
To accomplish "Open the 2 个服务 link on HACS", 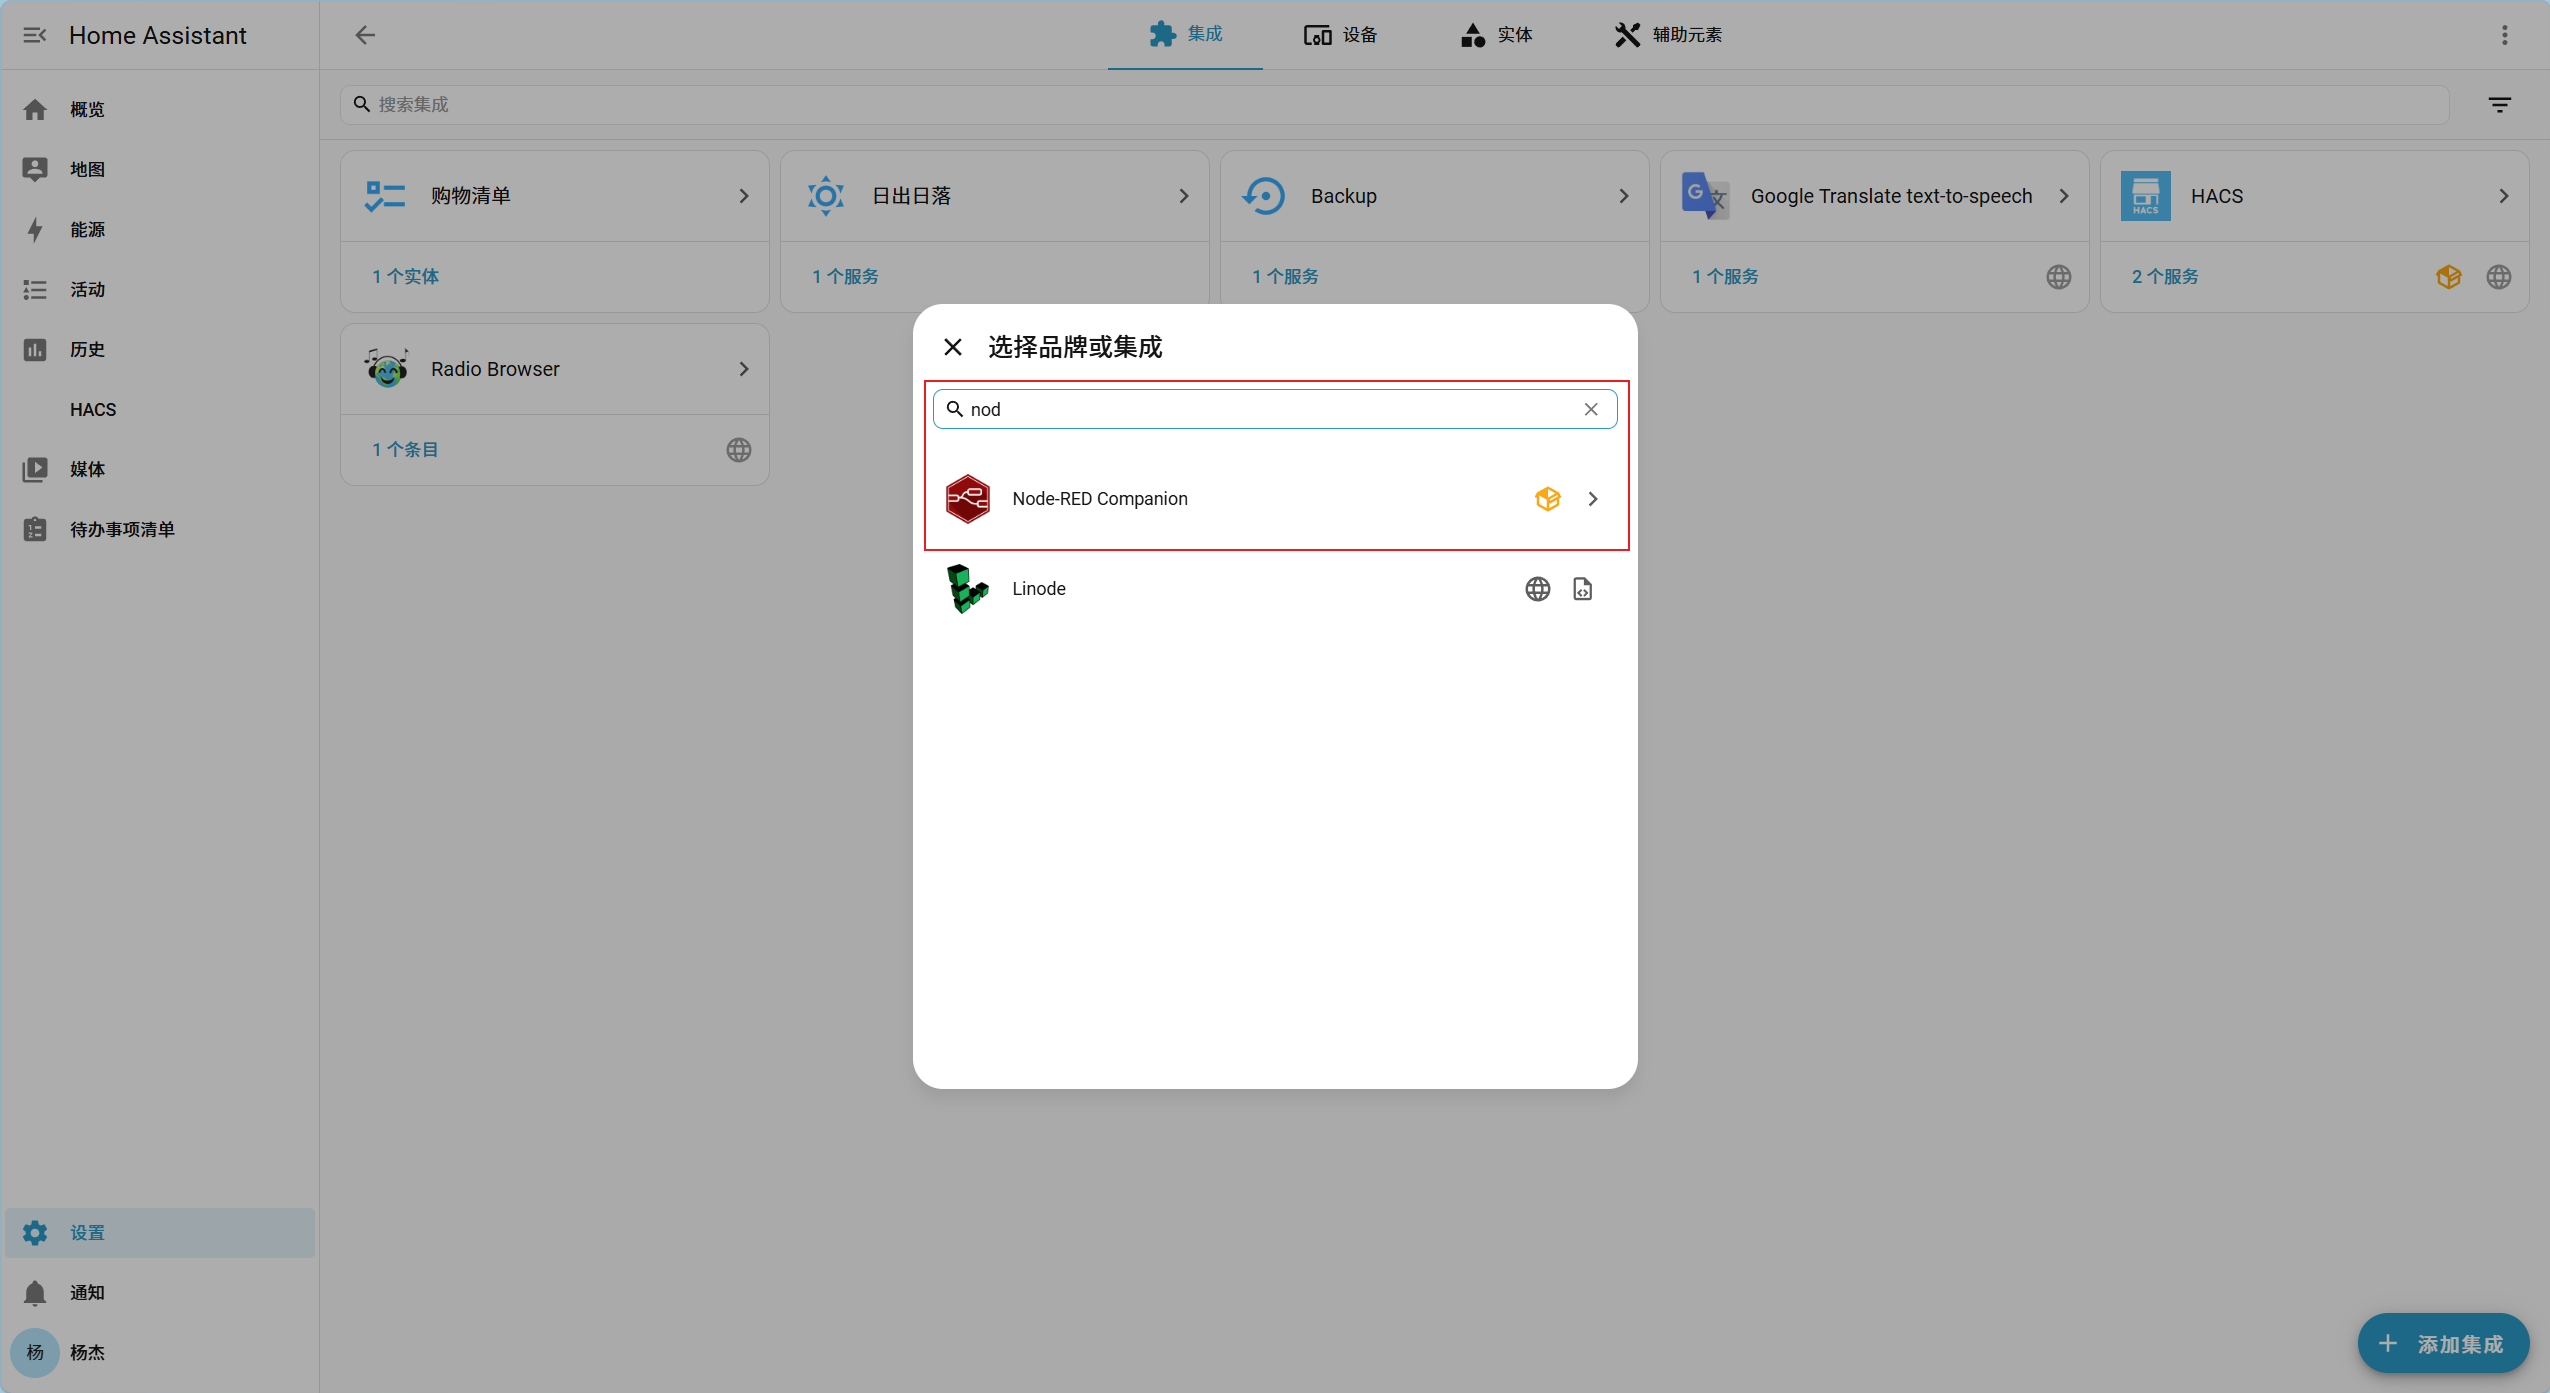I will coord(2164,277).
